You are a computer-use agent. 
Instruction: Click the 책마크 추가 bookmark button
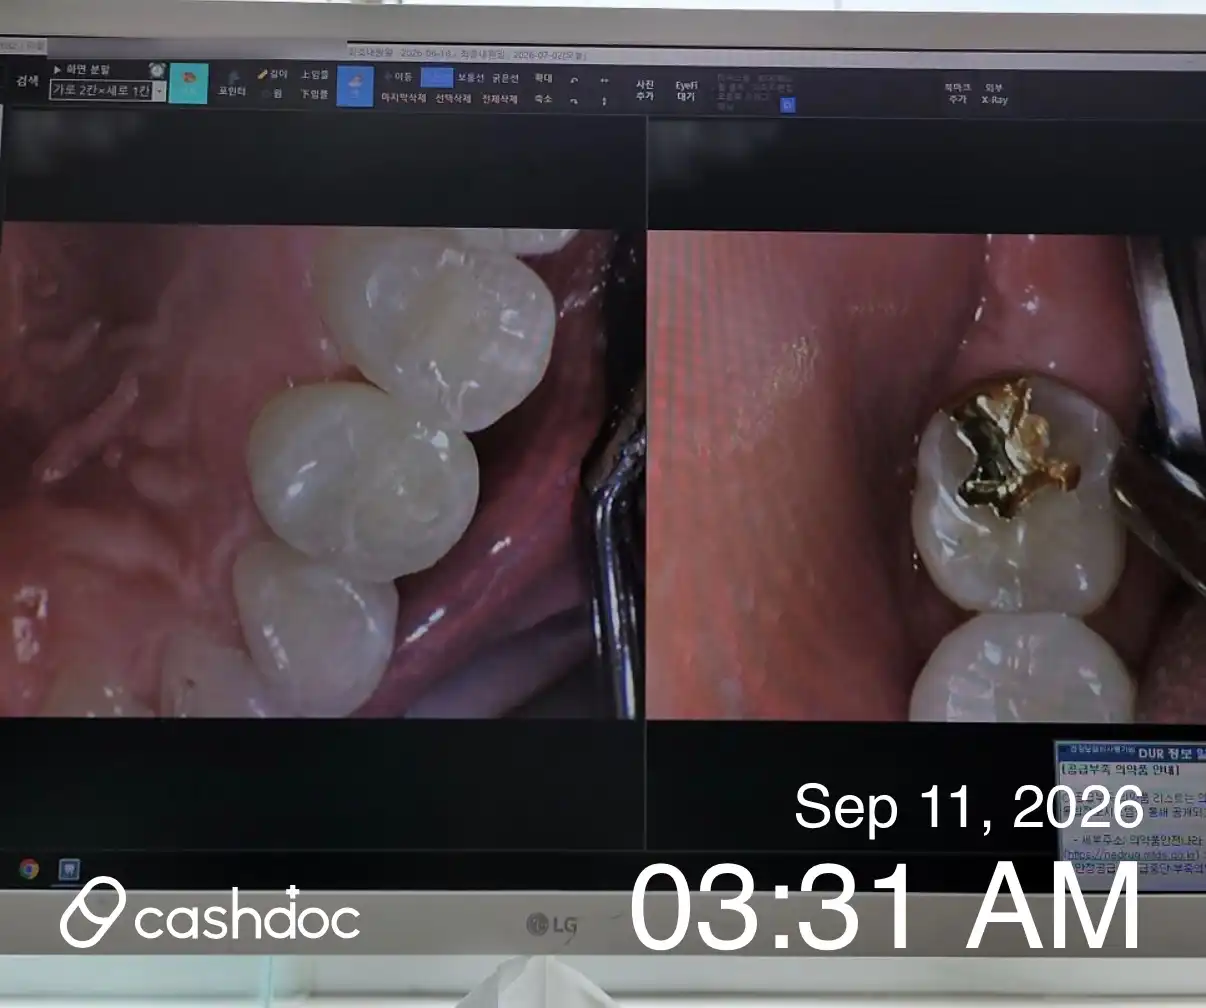pos(958,93)
